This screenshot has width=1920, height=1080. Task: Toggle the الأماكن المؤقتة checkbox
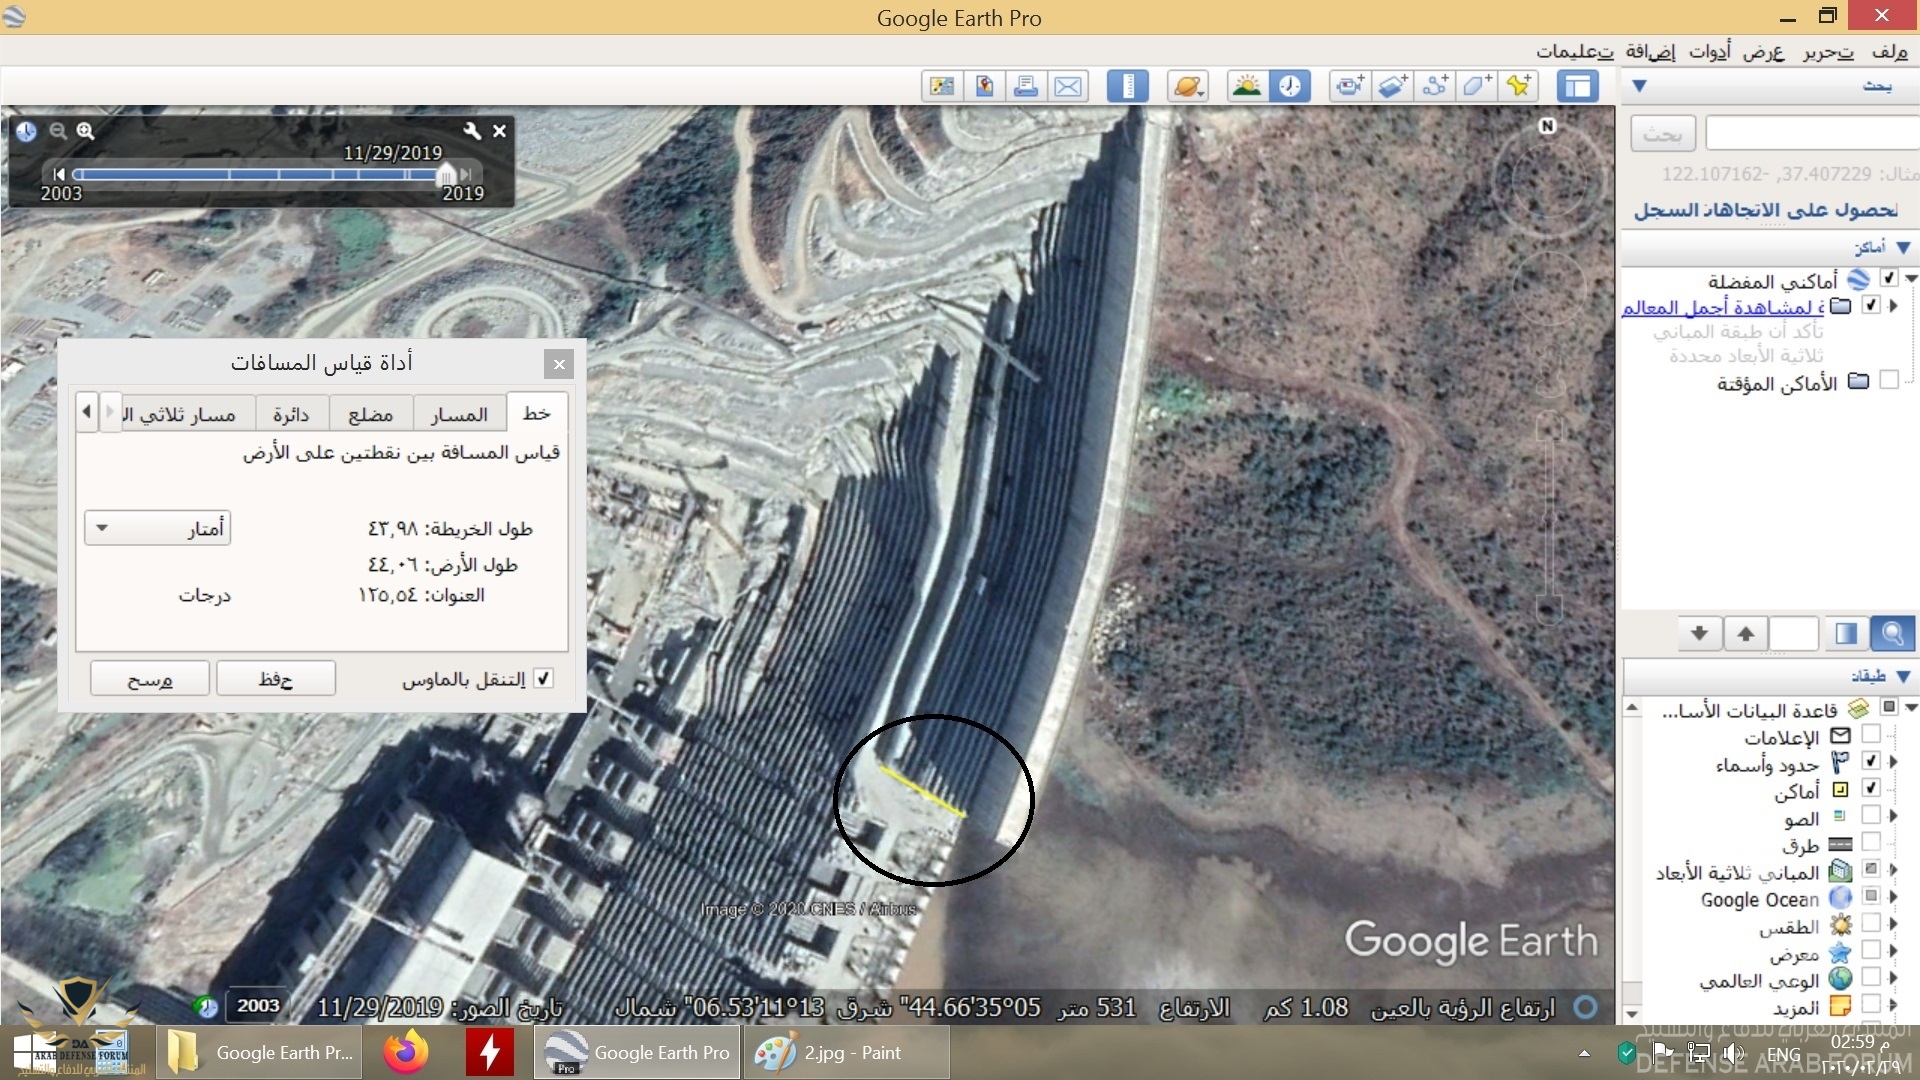1889,380
